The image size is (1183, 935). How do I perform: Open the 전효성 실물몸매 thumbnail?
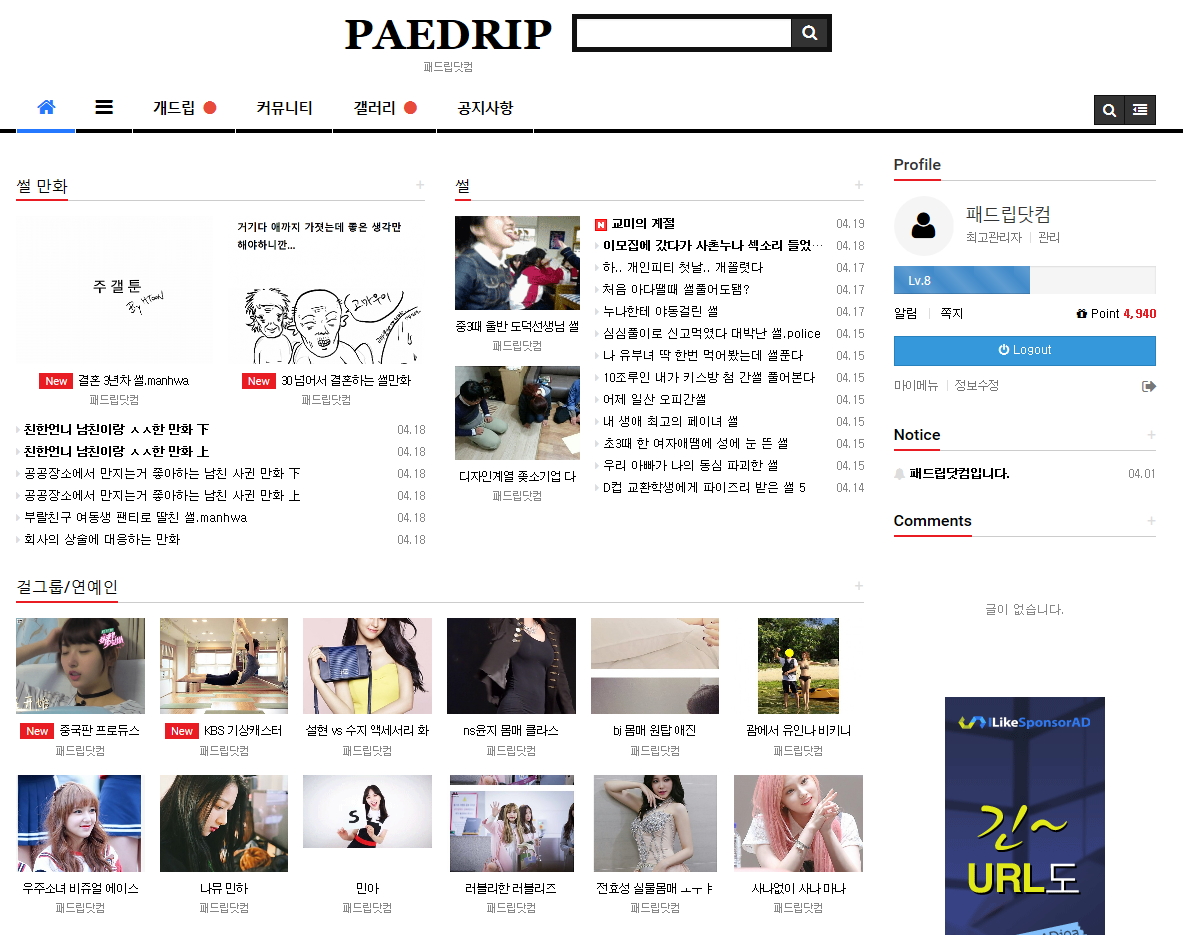pos(655,823)
